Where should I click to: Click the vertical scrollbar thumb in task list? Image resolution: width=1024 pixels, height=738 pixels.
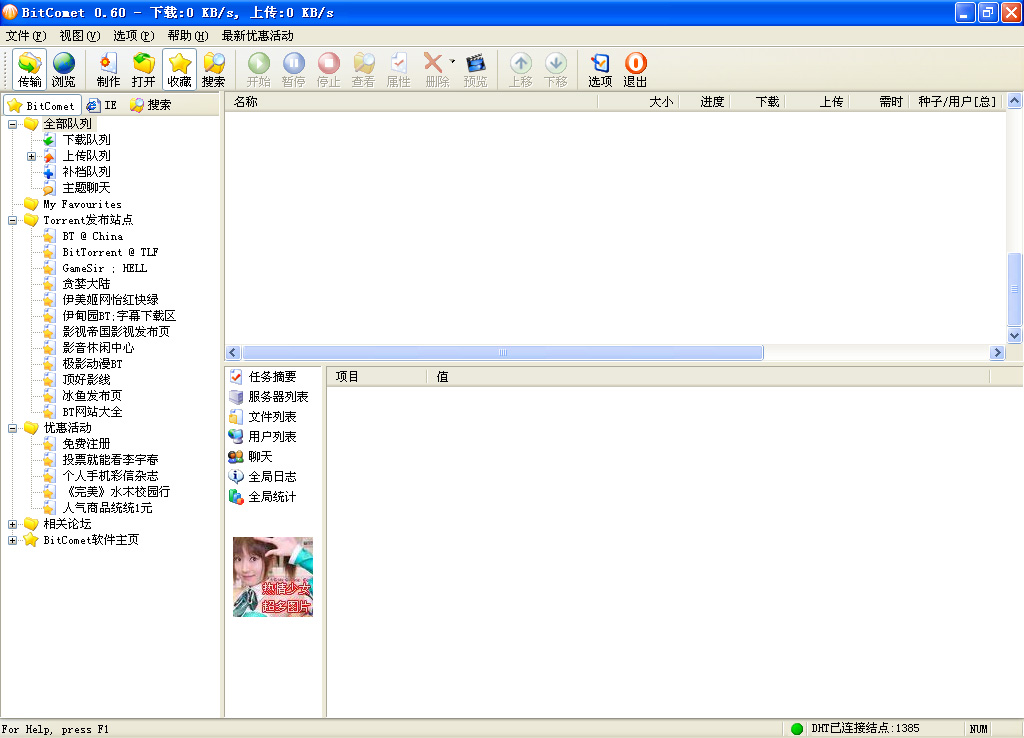point(1014,289)
